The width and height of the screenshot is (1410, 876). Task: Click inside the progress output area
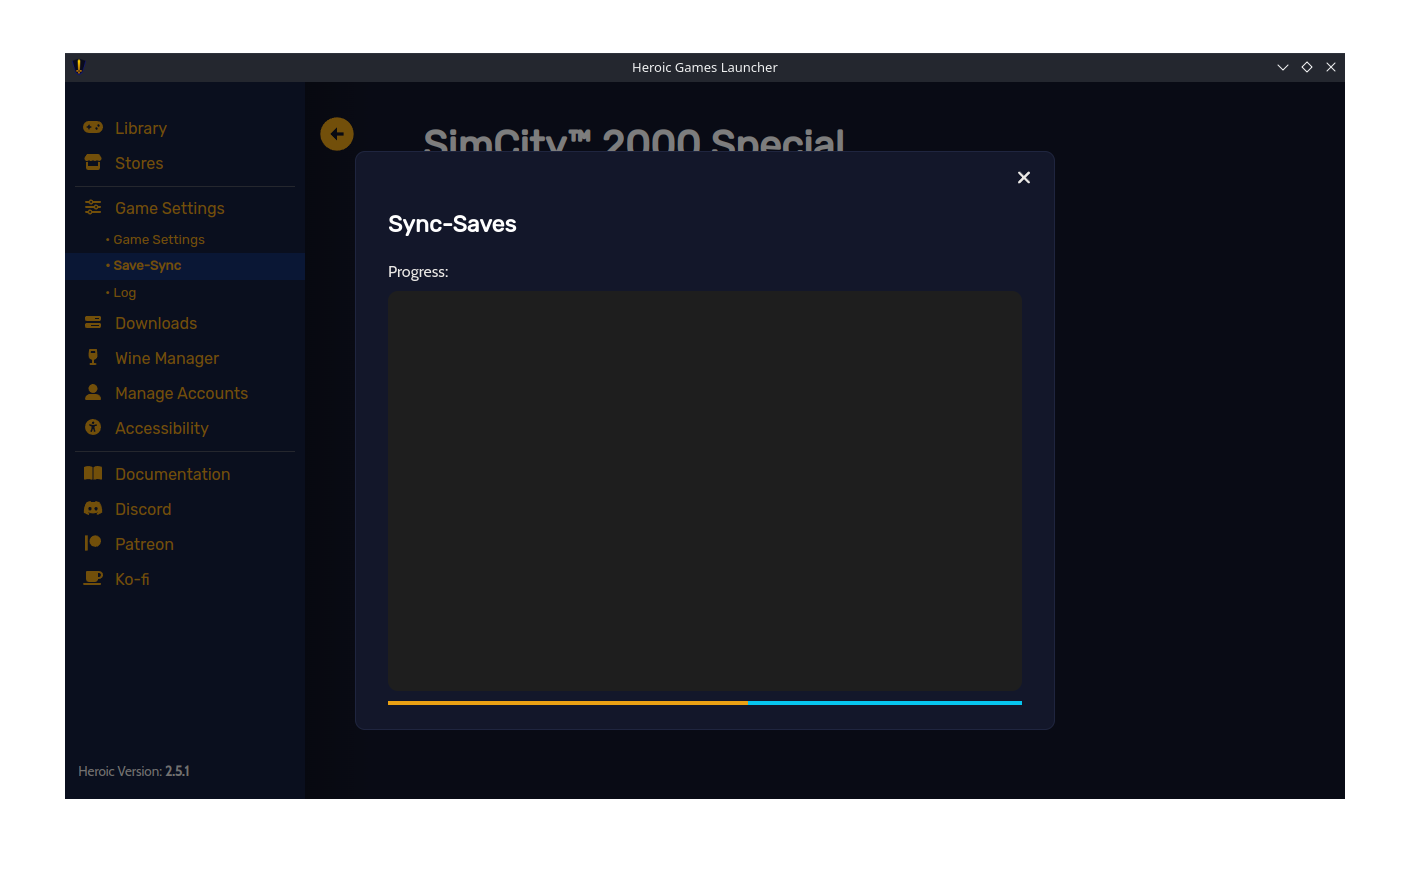[x=705, y=490]
